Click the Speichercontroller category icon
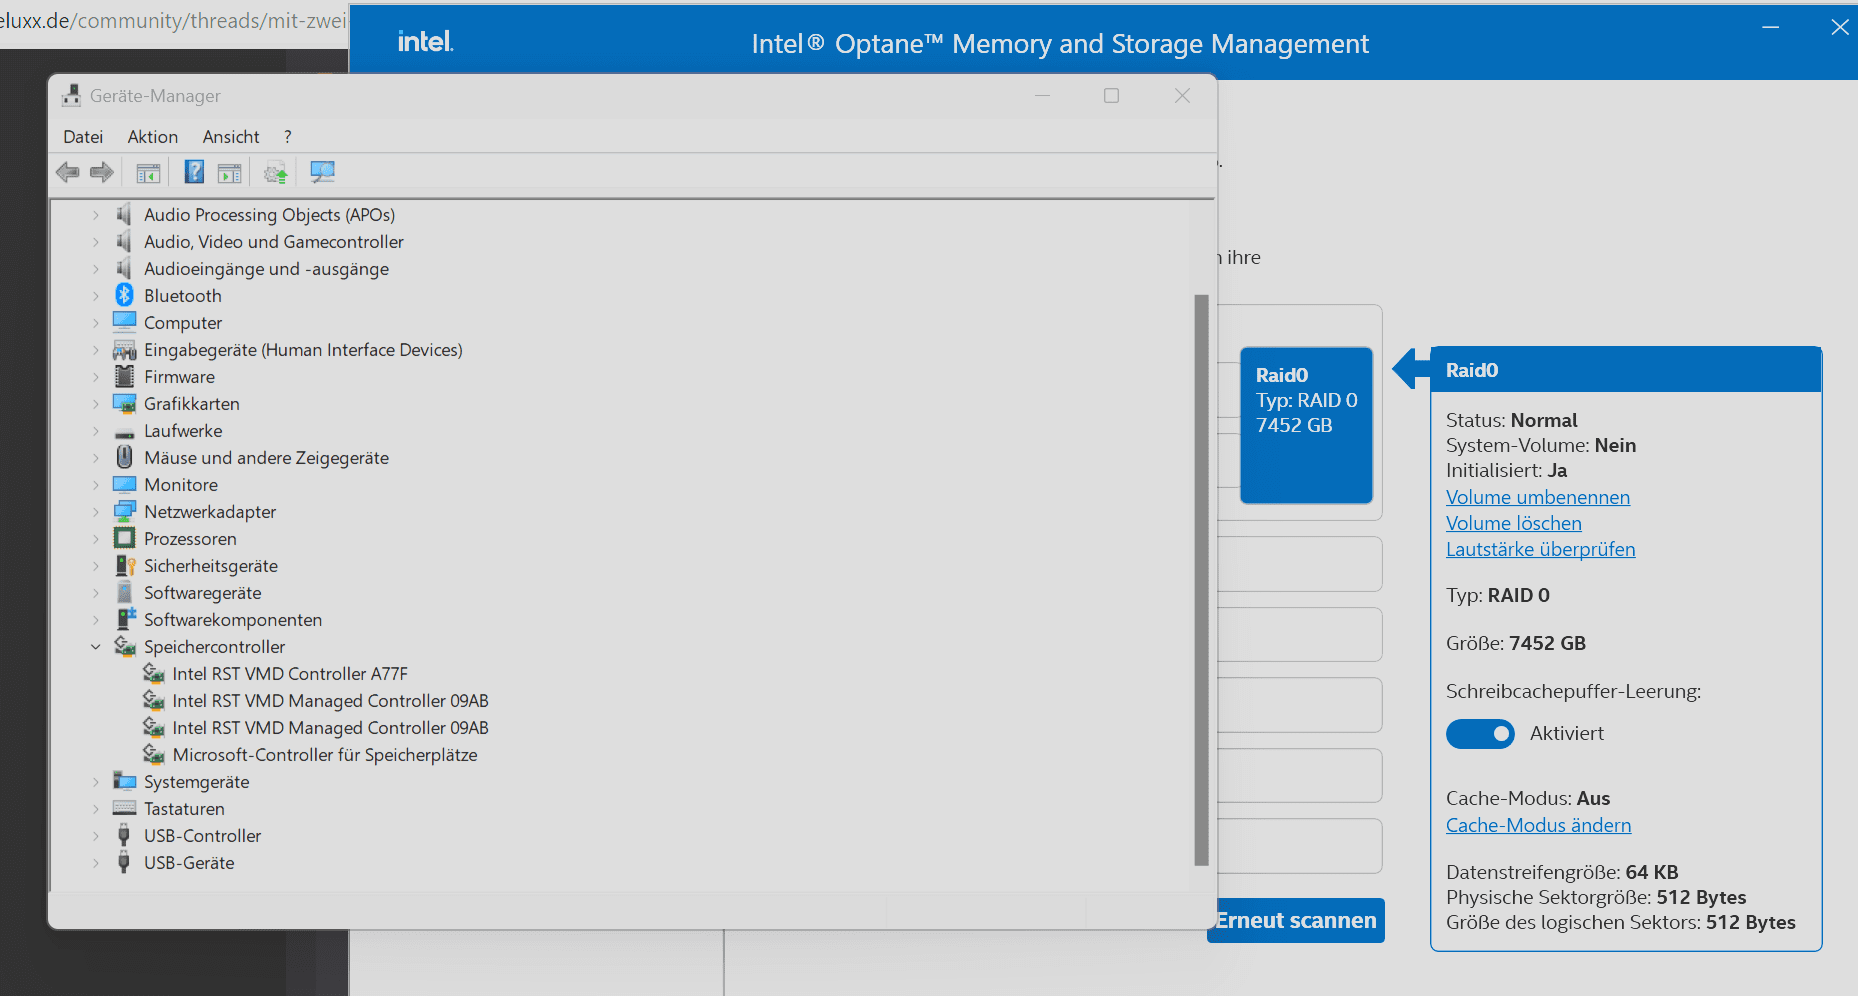 [x=124, y=646]
